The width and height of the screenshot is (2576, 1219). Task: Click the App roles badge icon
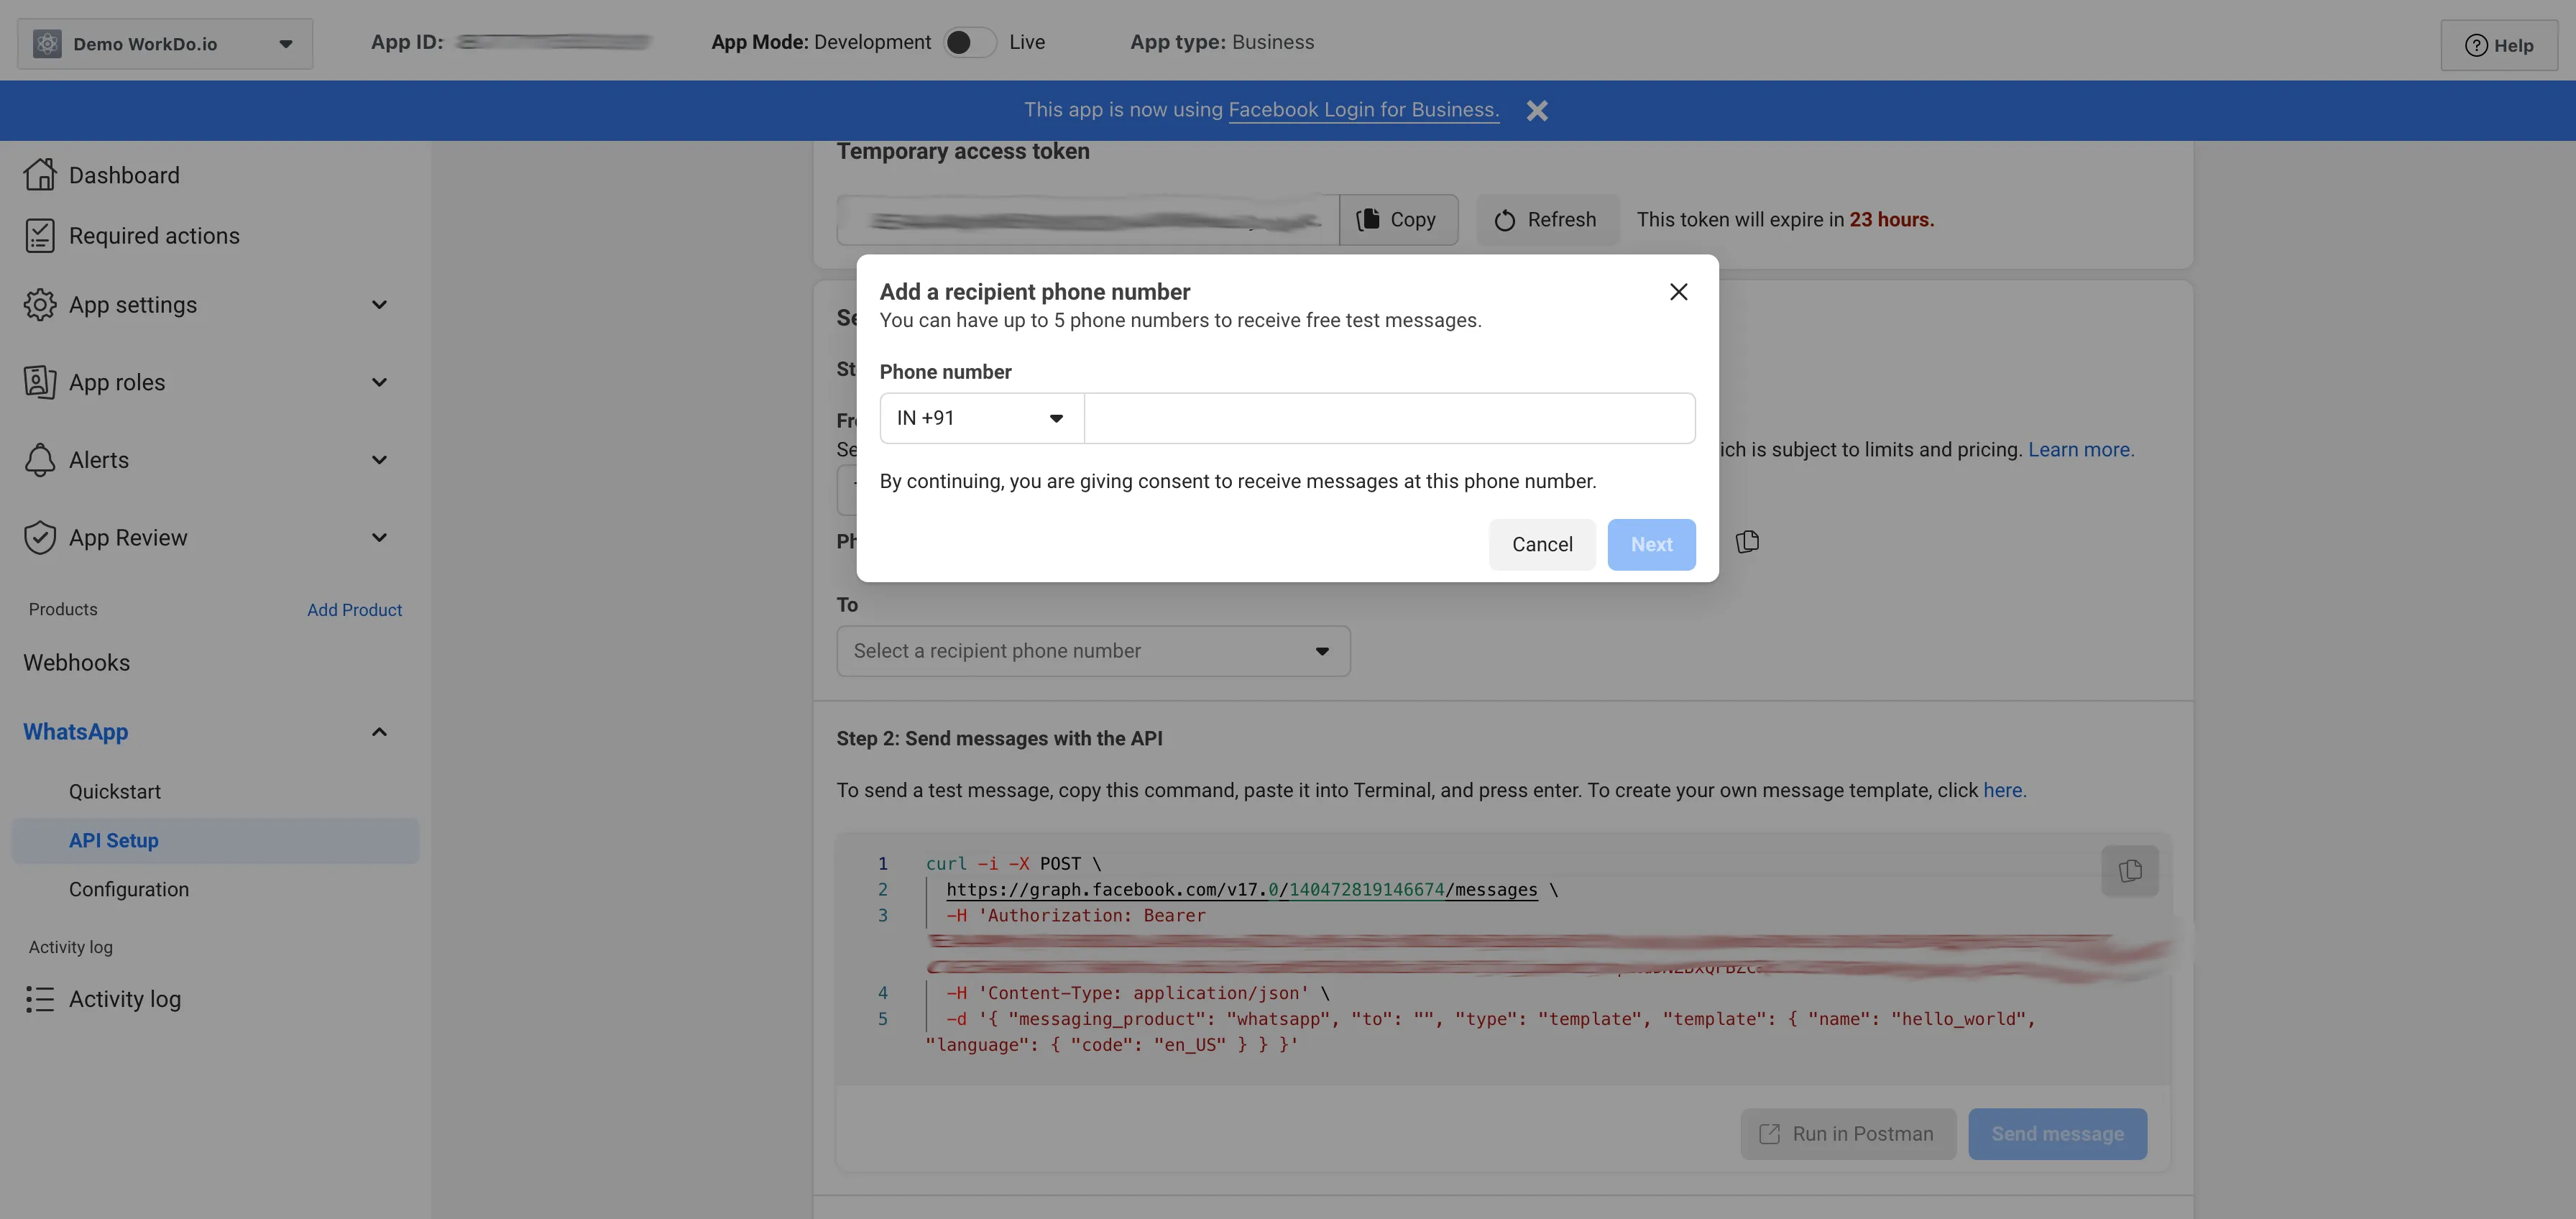(40, 382)
